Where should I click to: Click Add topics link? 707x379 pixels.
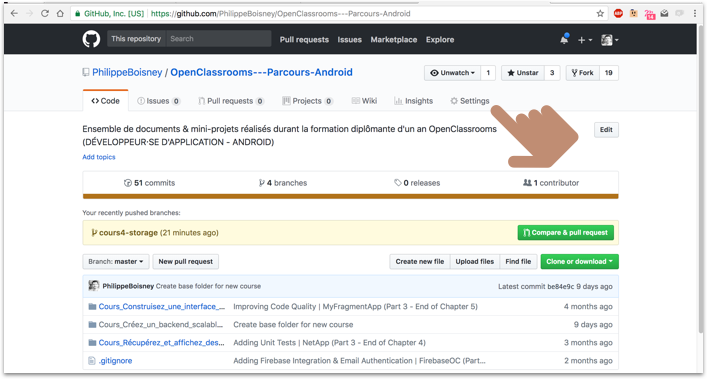coord(99,157)
